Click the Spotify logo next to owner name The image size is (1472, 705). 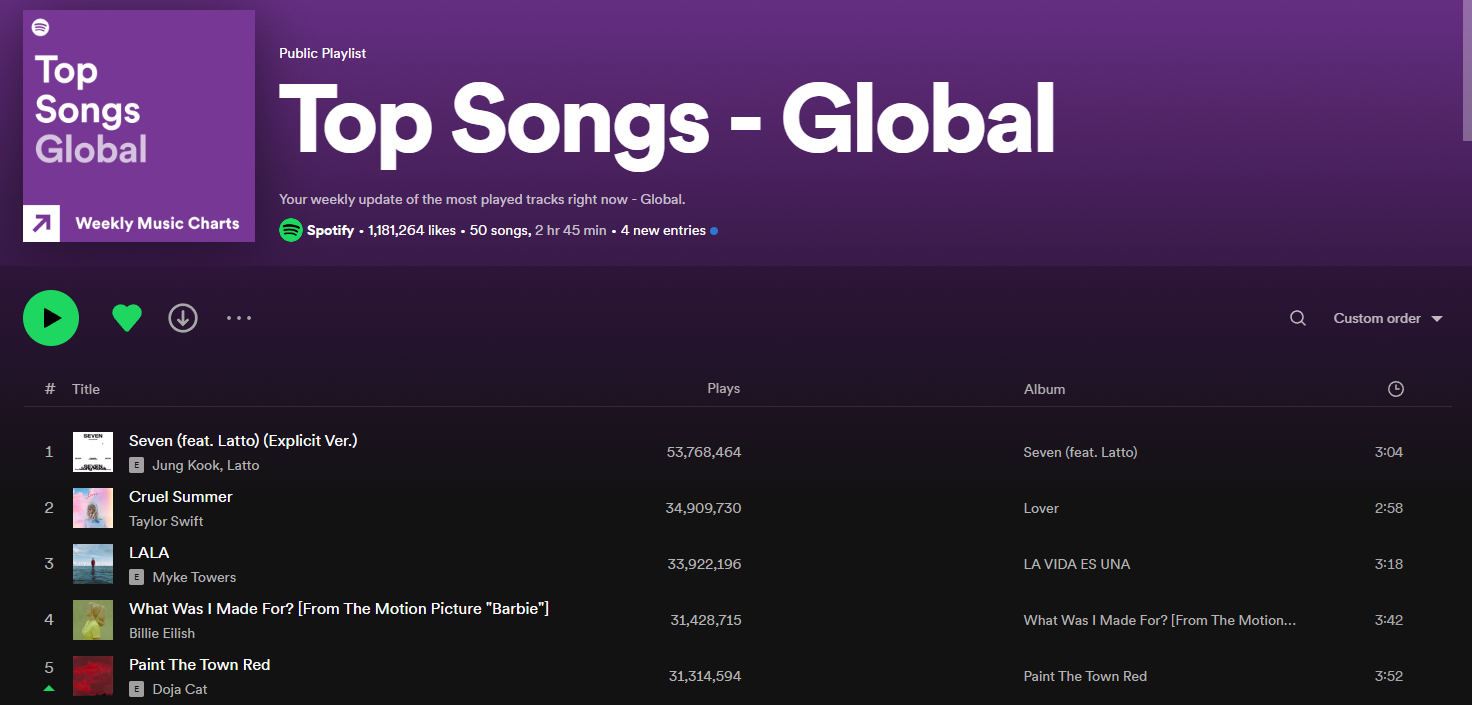click(x=291, y=230)
